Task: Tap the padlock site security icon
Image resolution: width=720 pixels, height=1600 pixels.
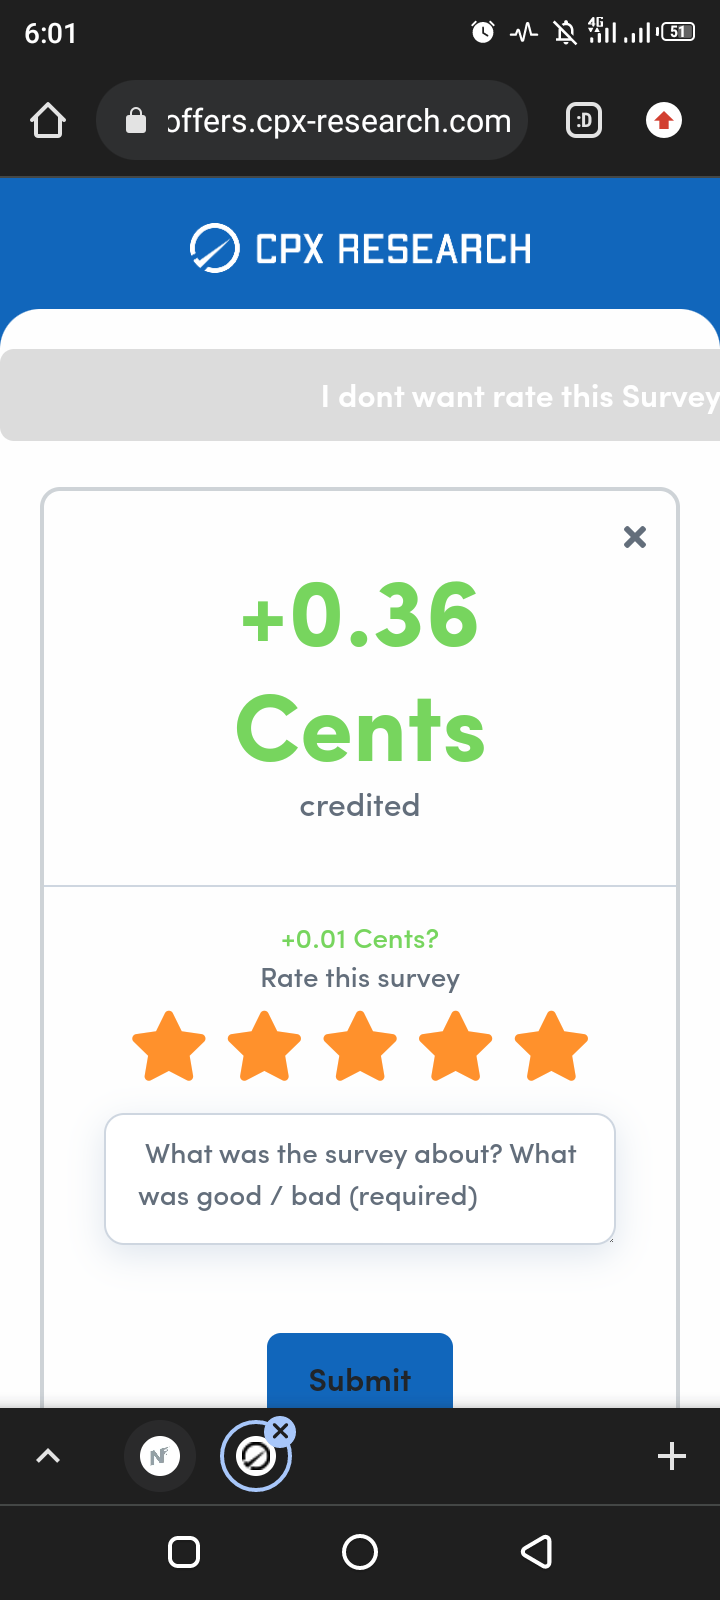Action: coord(136,121)
